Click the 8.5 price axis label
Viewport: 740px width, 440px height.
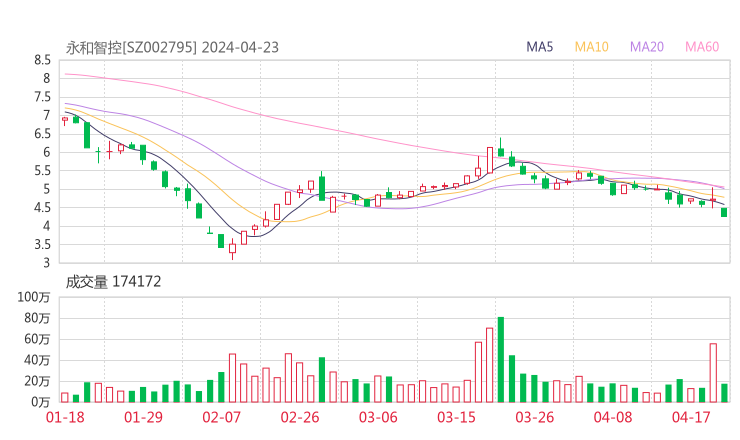[x=42, y=60]
